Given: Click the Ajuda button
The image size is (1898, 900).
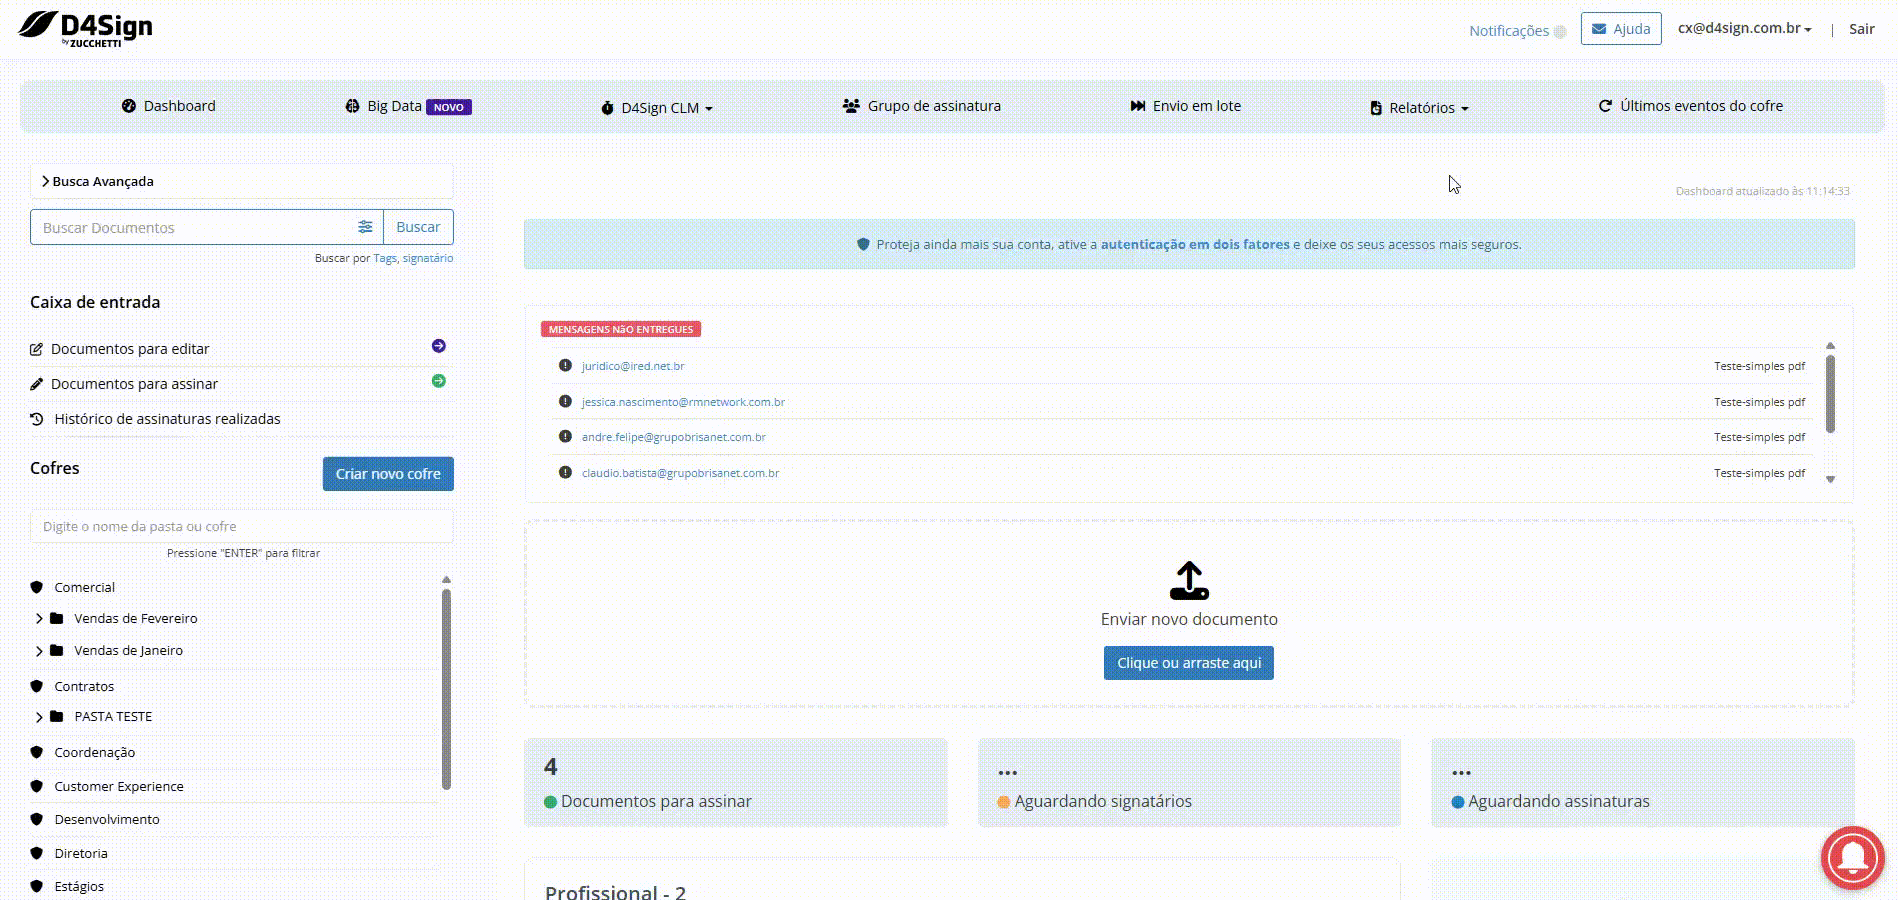Looking at the screenshot, I should point(1621,29).
